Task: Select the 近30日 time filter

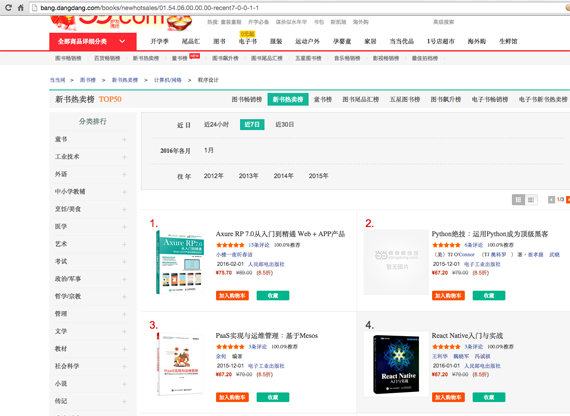Action: pyautogui.click(x=284, y=124)
